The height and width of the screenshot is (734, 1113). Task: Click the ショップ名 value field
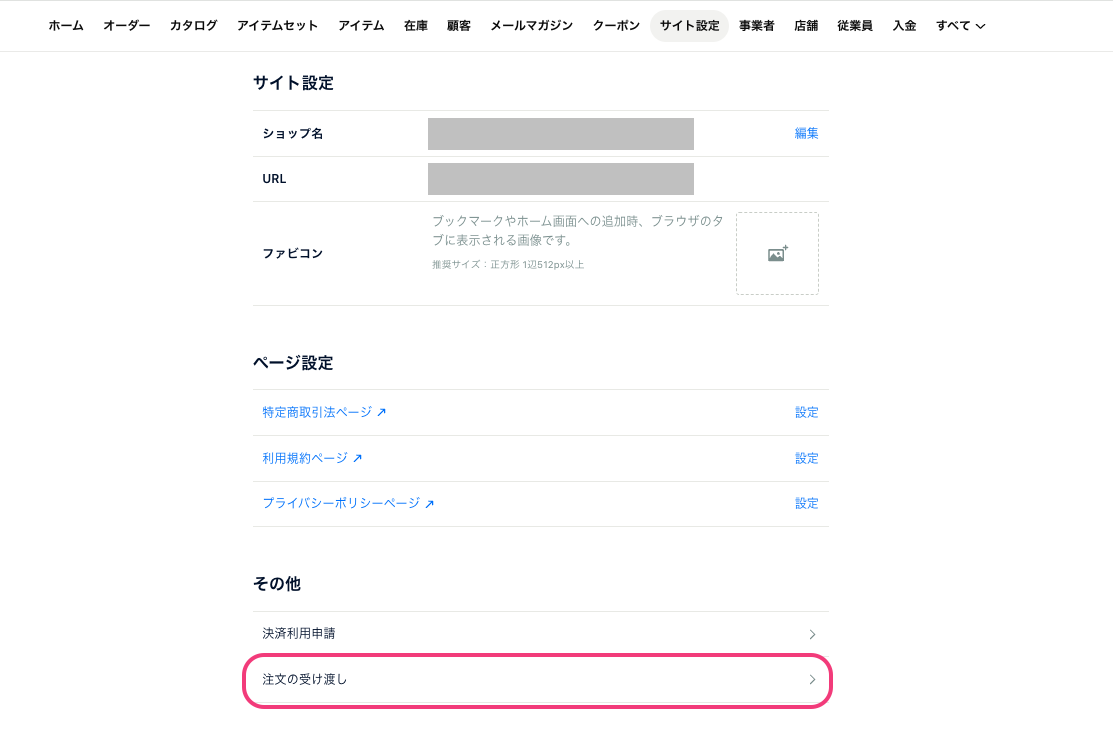tap(561, 134)
